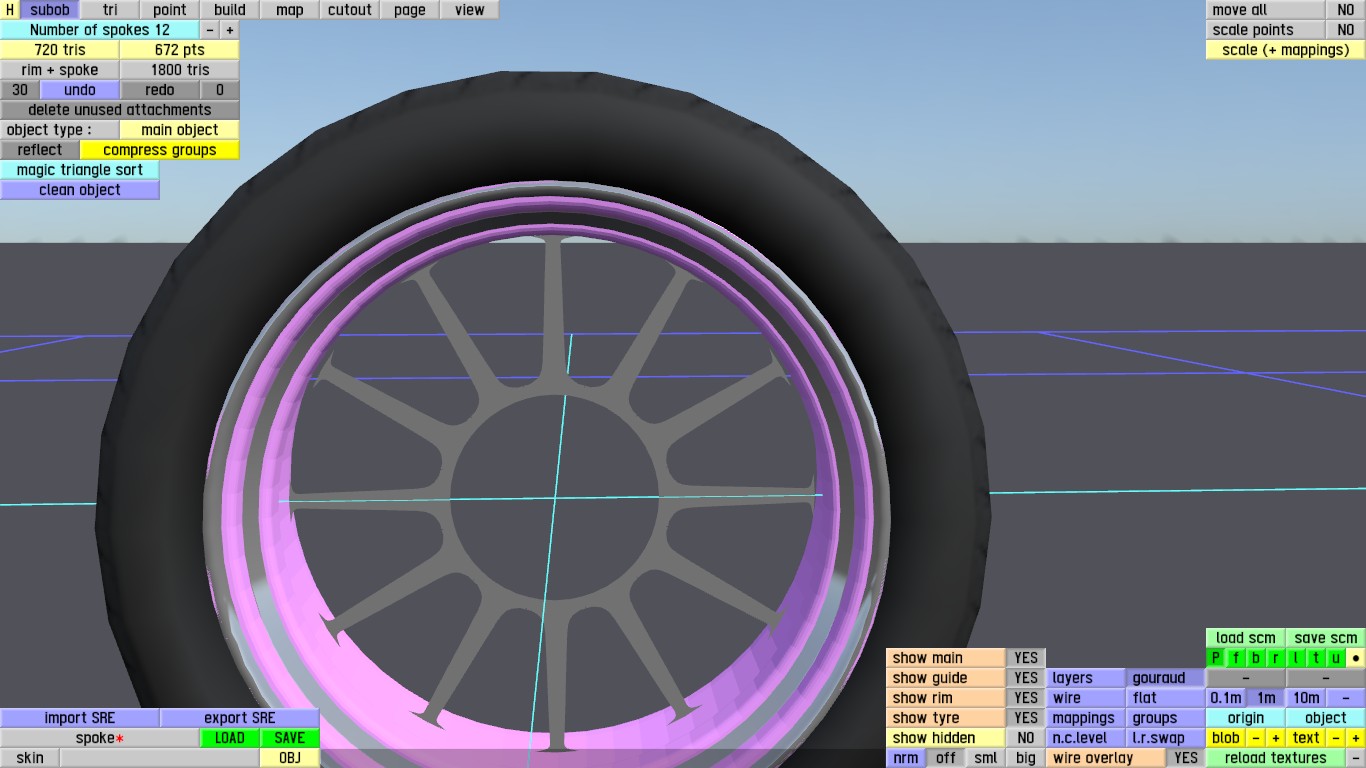The image size is (1366, 768).
Task: Click the green b view button
Action: 1256,658
